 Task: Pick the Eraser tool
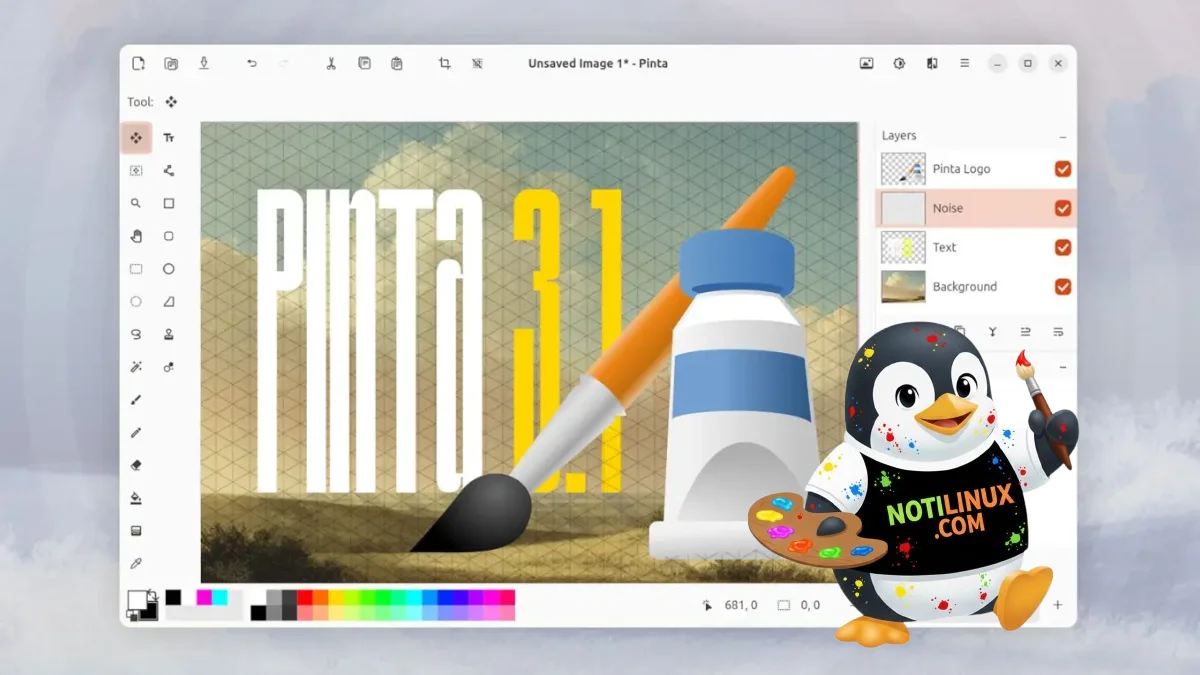[x=136, y=465]
